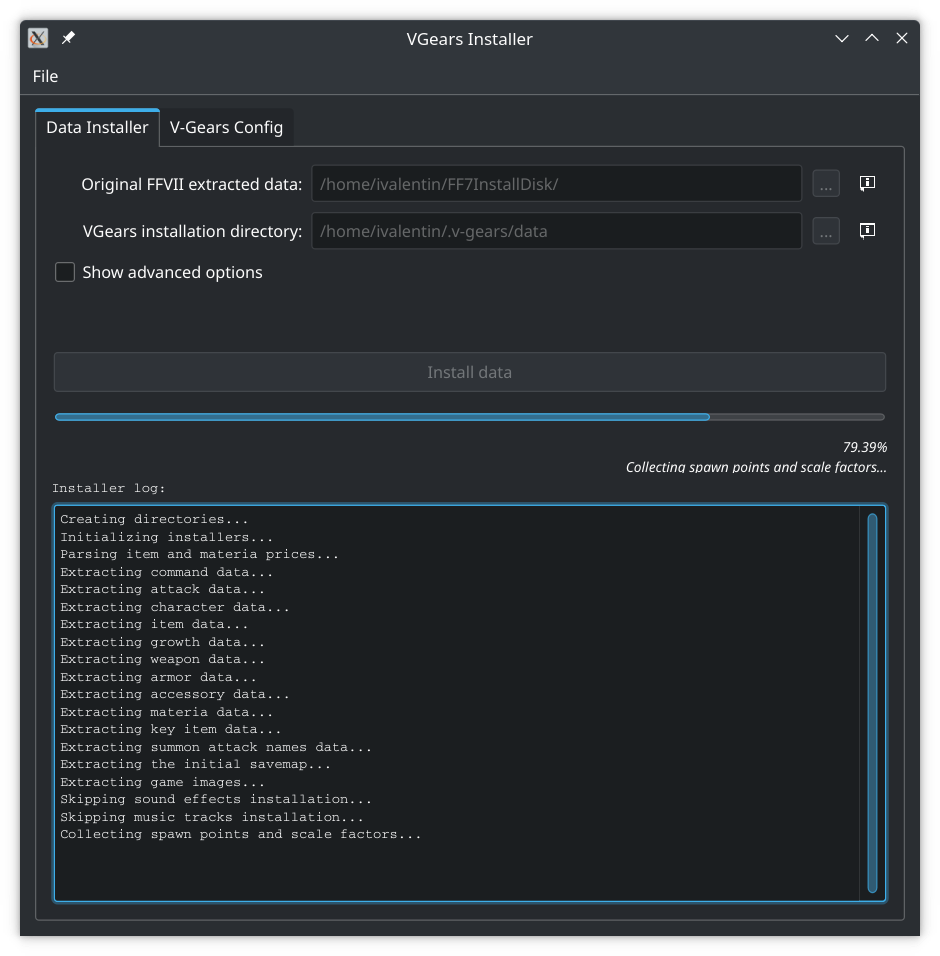Click log line 'Extracting command data...'
This screenshot has height=956, width=940.
tap(166, 572)
